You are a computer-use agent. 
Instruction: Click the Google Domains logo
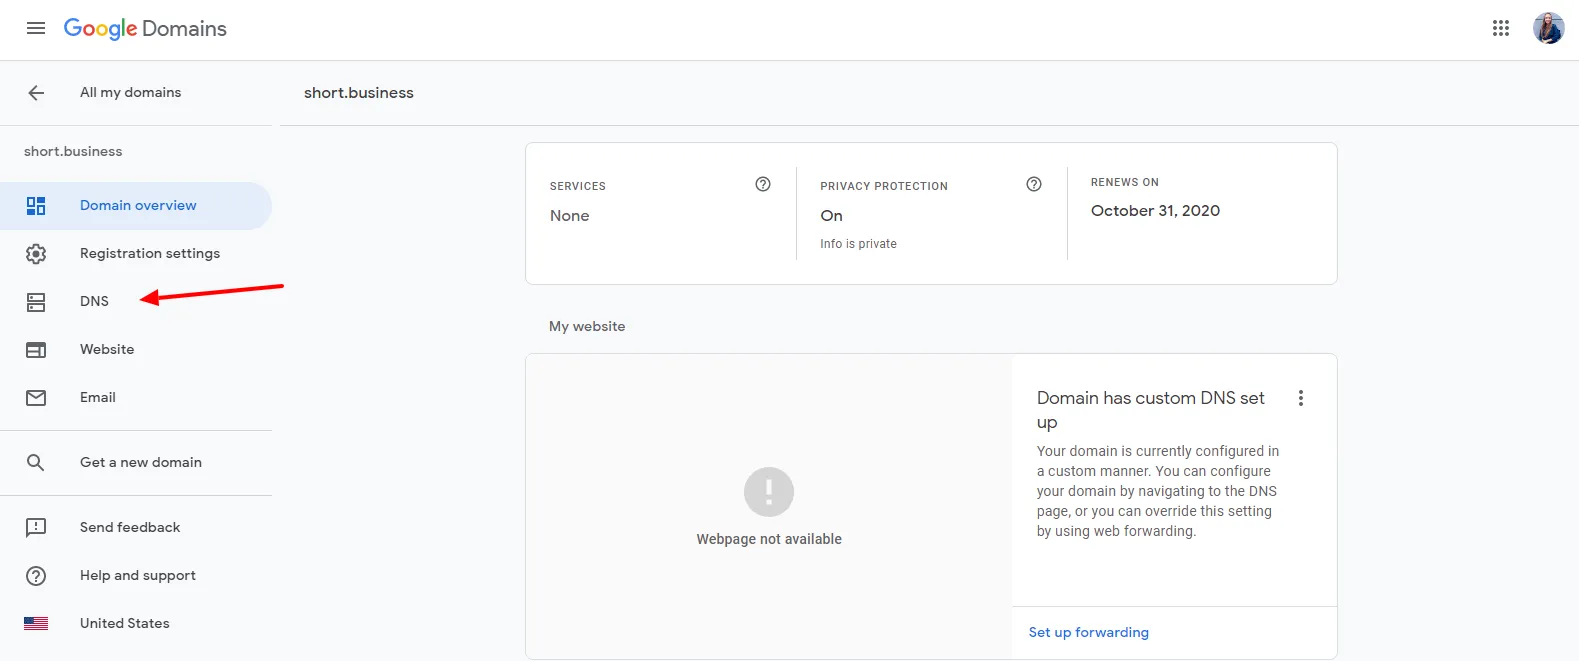pos(145,29)
